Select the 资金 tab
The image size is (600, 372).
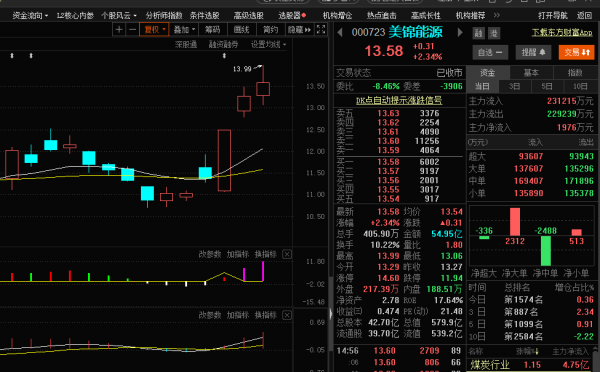tap(488, 73)
